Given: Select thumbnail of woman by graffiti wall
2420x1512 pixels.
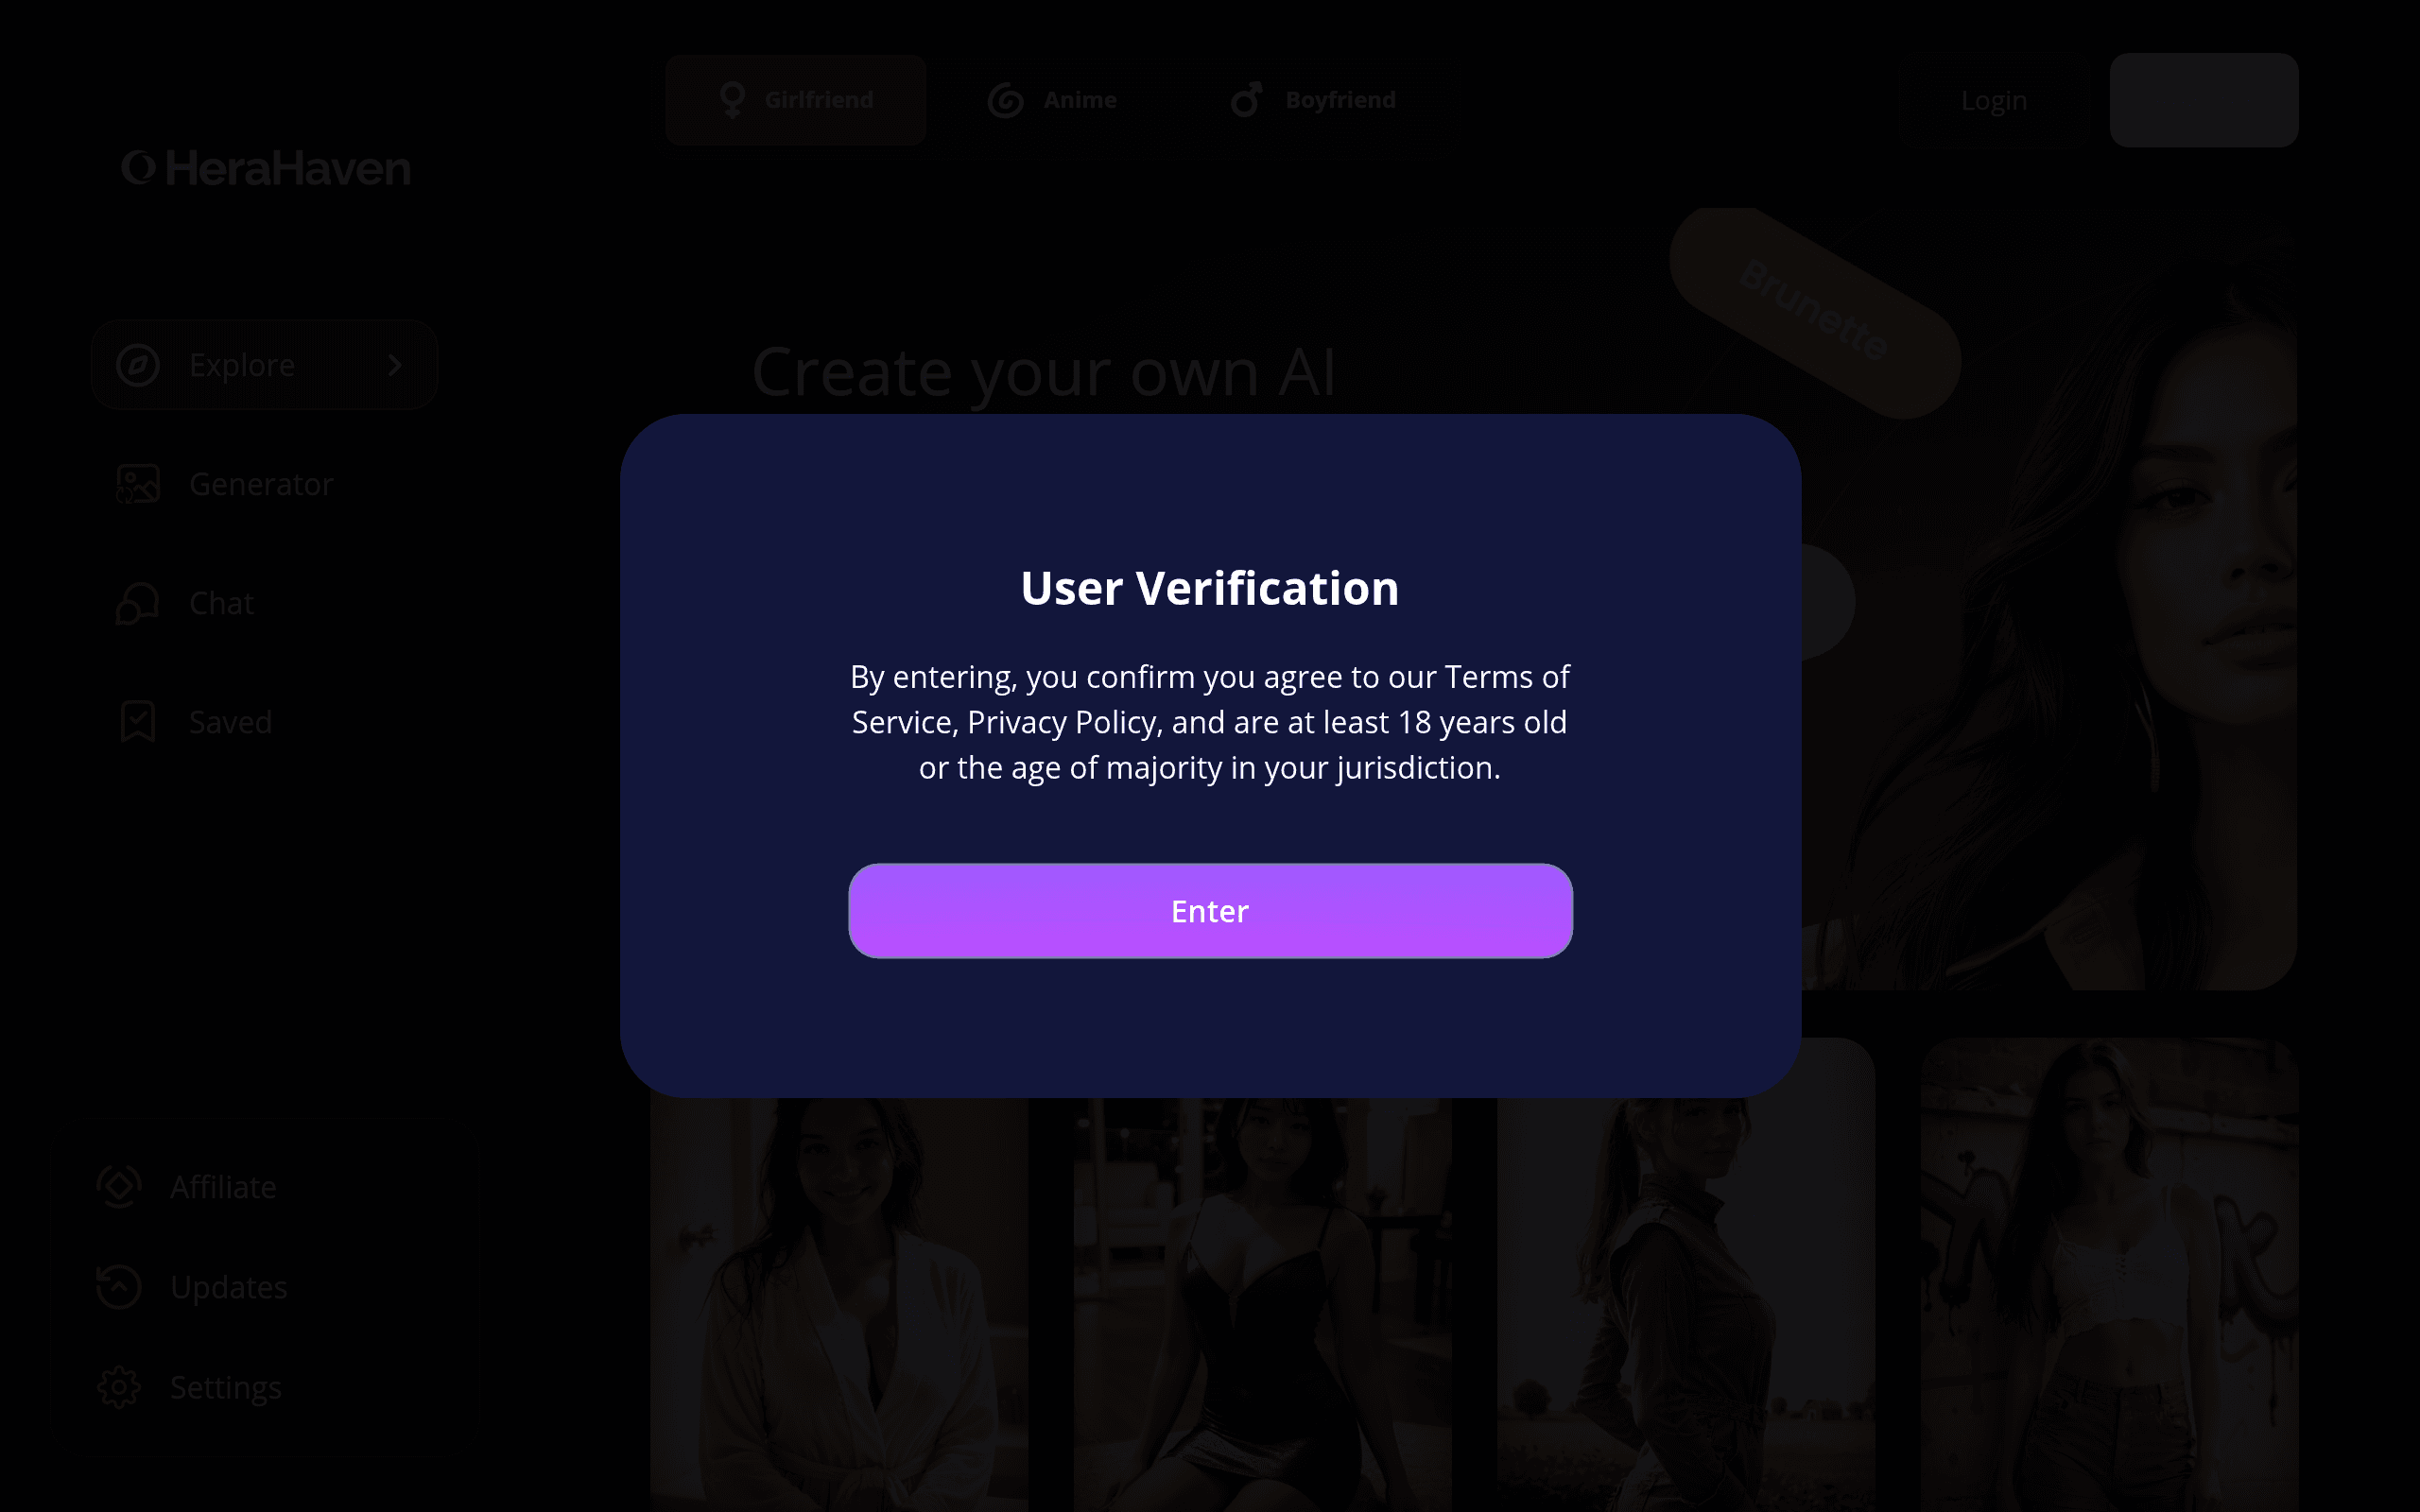Looking at the screenshot, I should 2109,1275.
